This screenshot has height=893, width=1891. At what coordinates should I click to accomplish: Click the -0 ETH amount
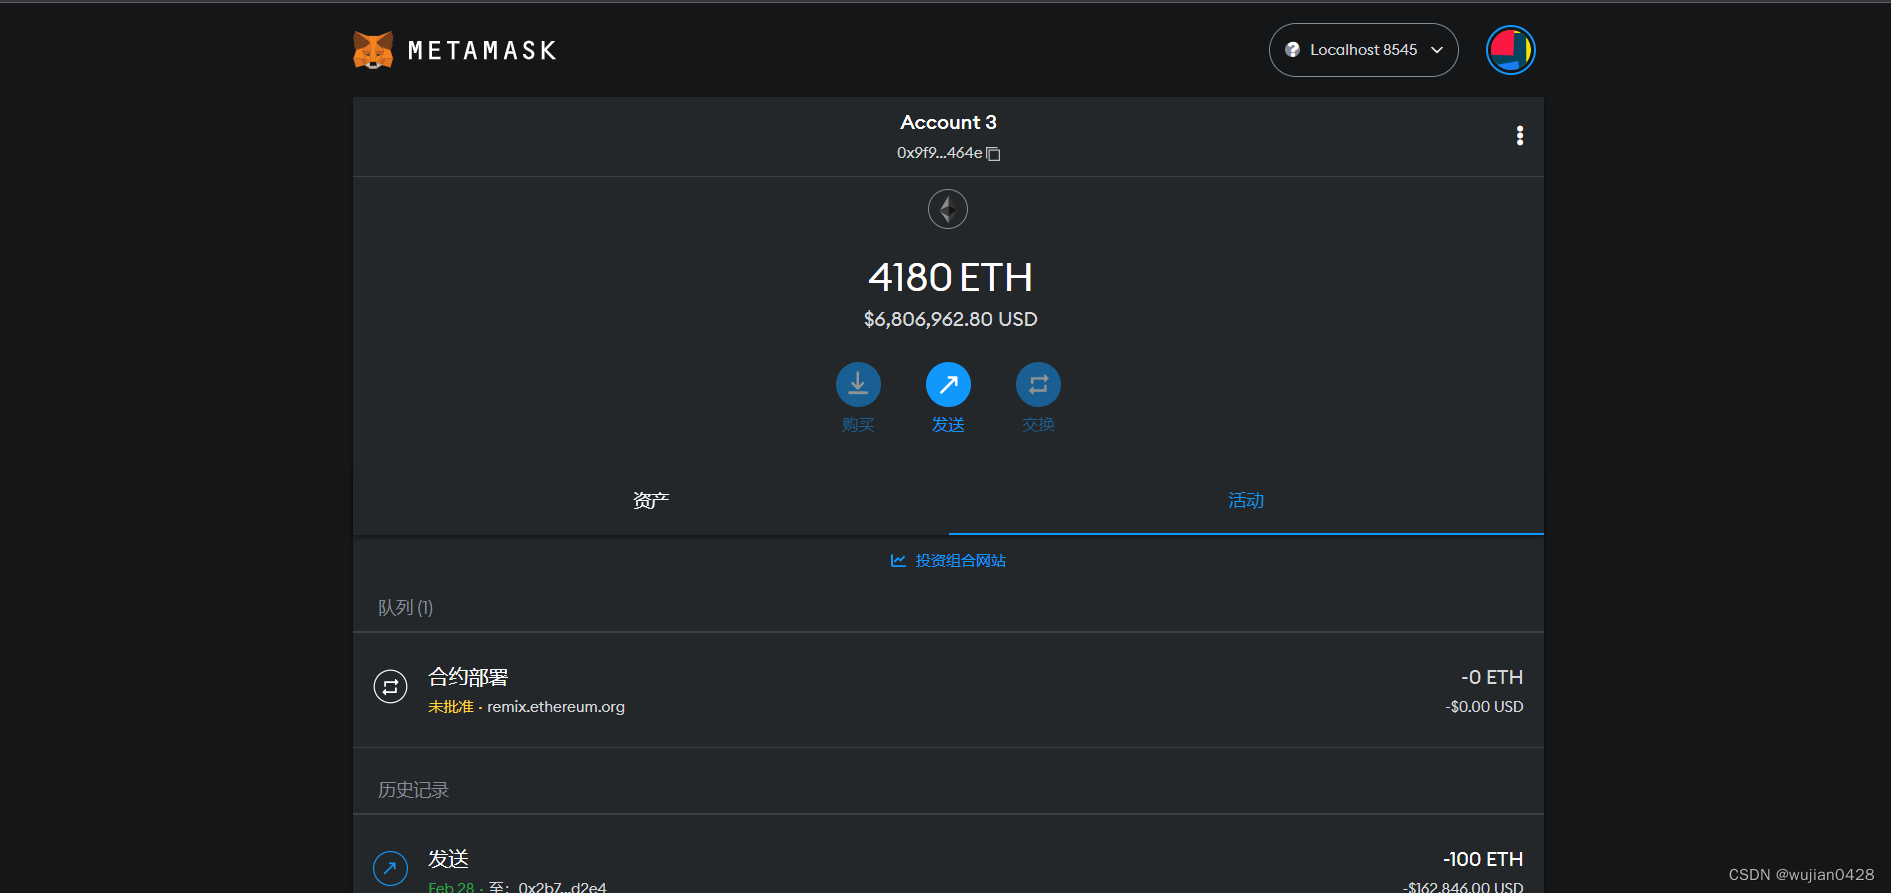click(x=1492, y=677)
